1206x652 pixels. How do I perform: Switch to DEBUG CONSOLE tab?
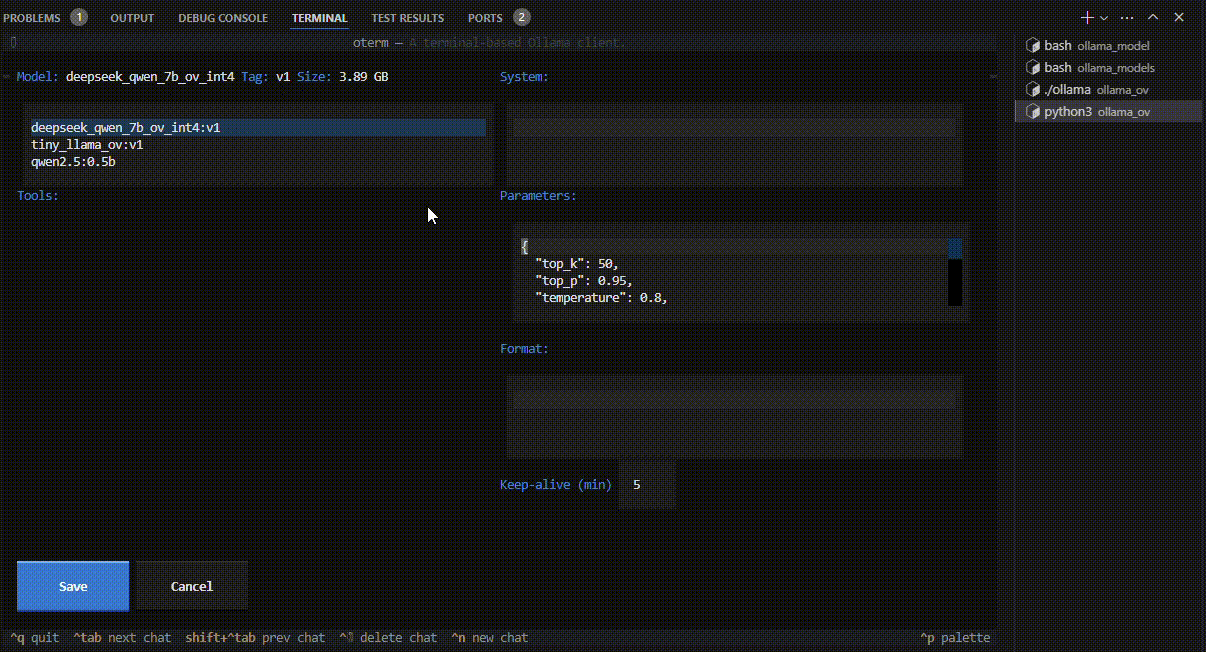click(x=223, y=18)
